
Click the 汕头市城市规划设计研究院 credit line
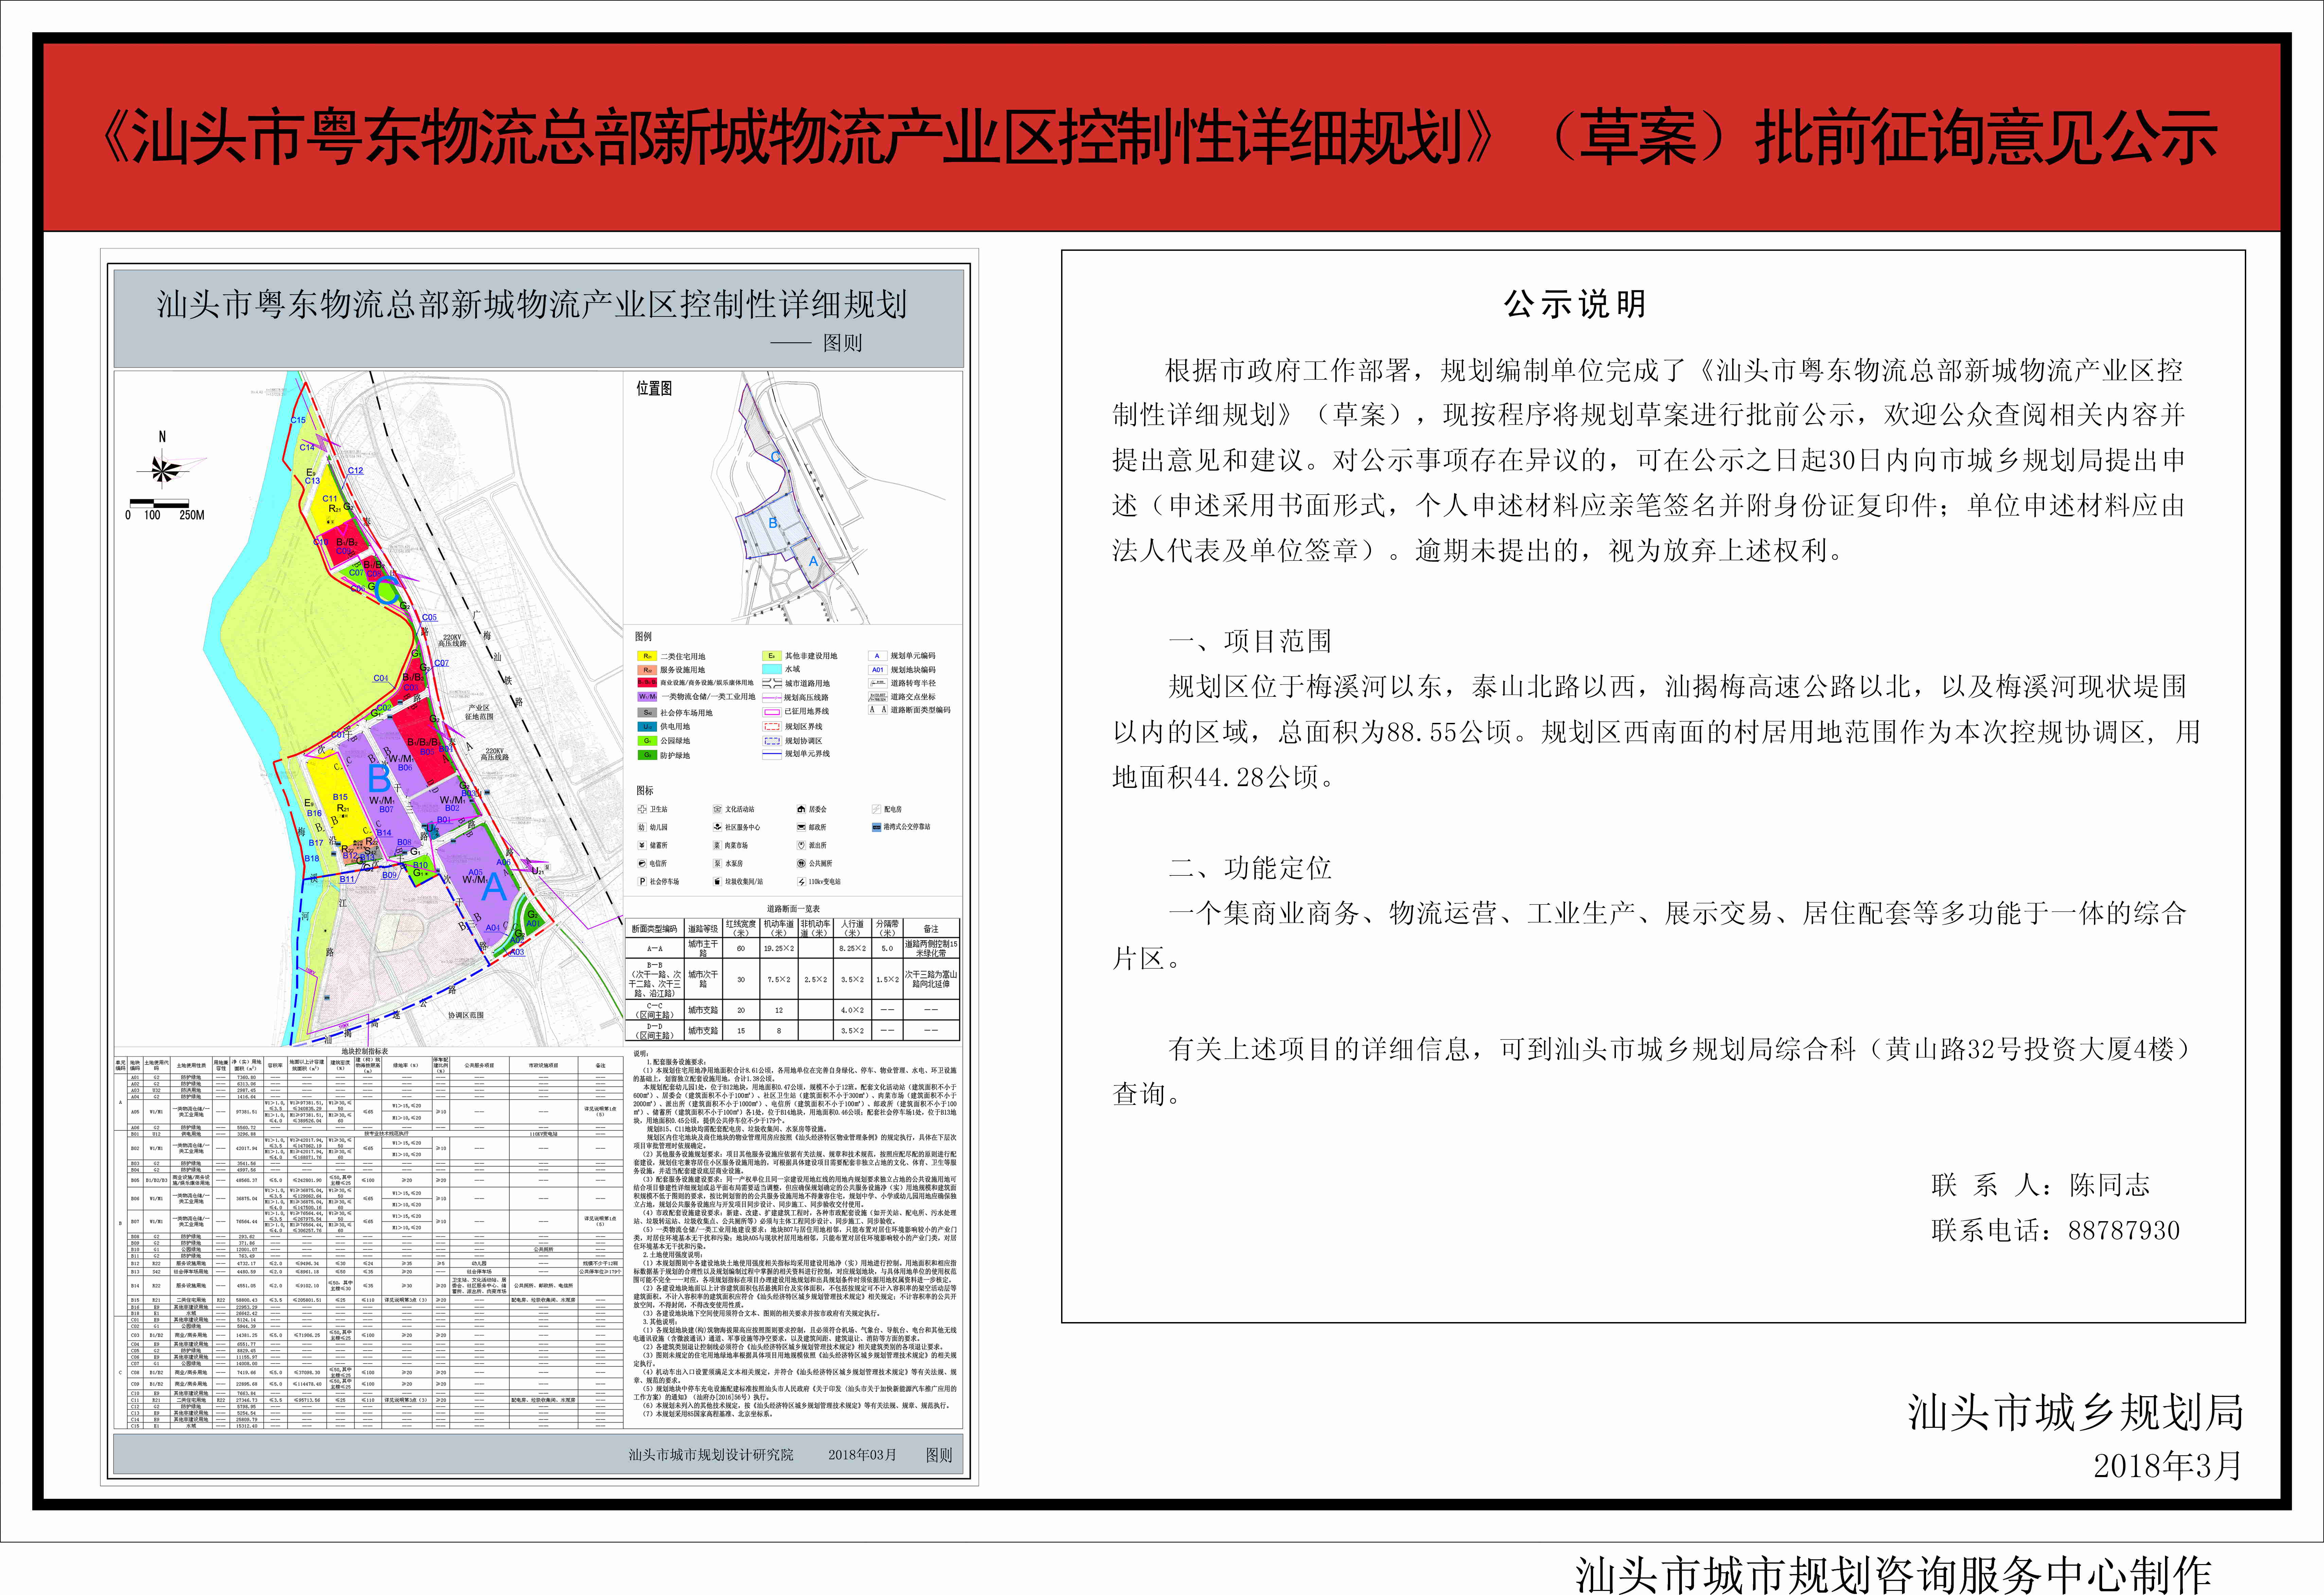711,1455
